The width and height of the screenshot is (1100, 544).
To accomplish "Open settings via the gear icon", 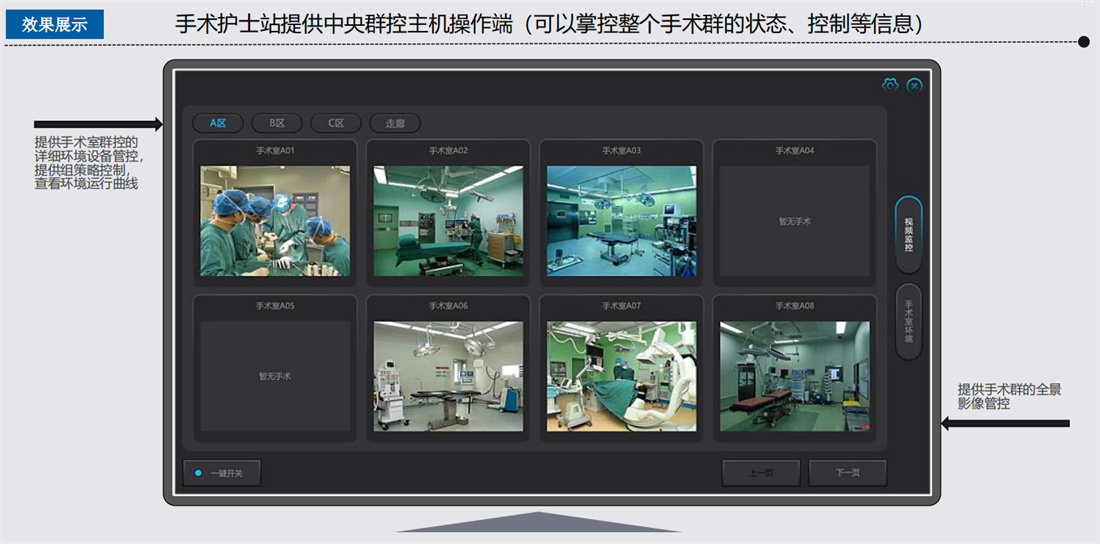I will point(890,85).
